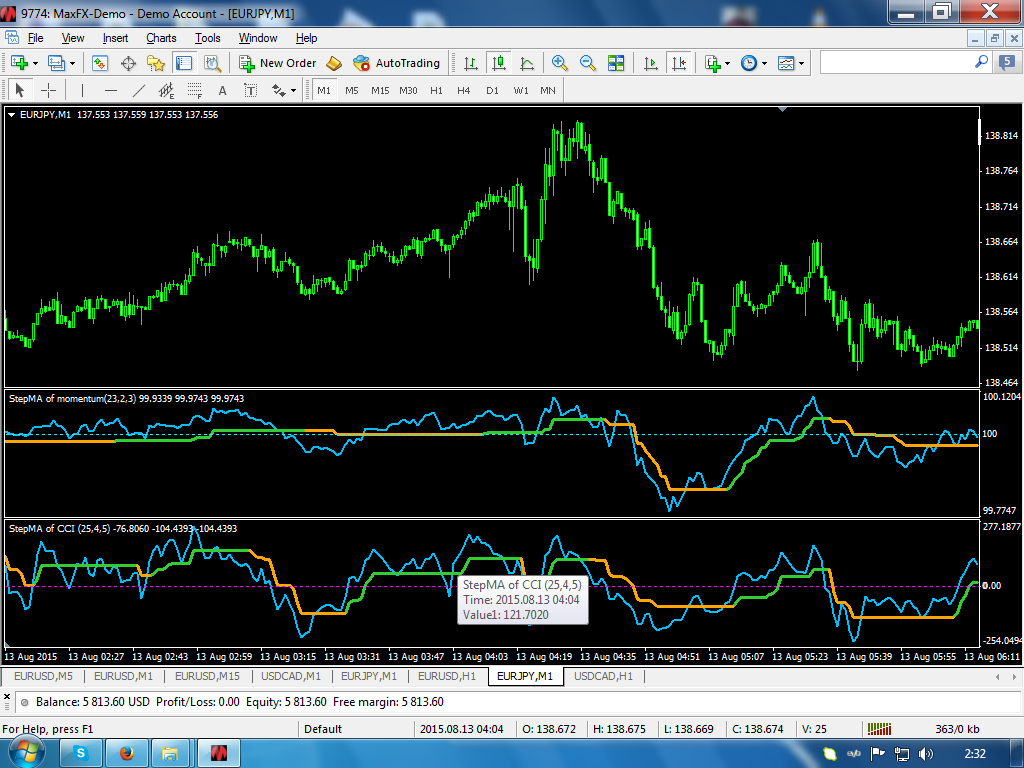Open the Indicators list dropdown
The image size is (1024, 768).
point(716,63)
